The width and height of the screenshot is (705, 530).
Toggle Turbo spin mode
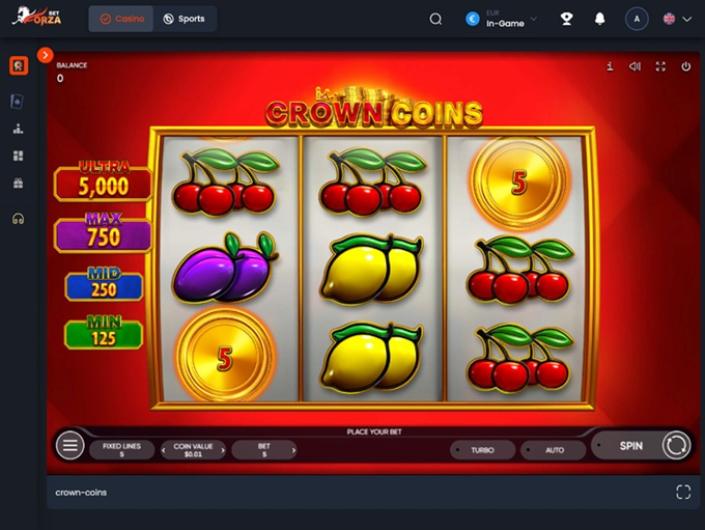click(482, 450)
